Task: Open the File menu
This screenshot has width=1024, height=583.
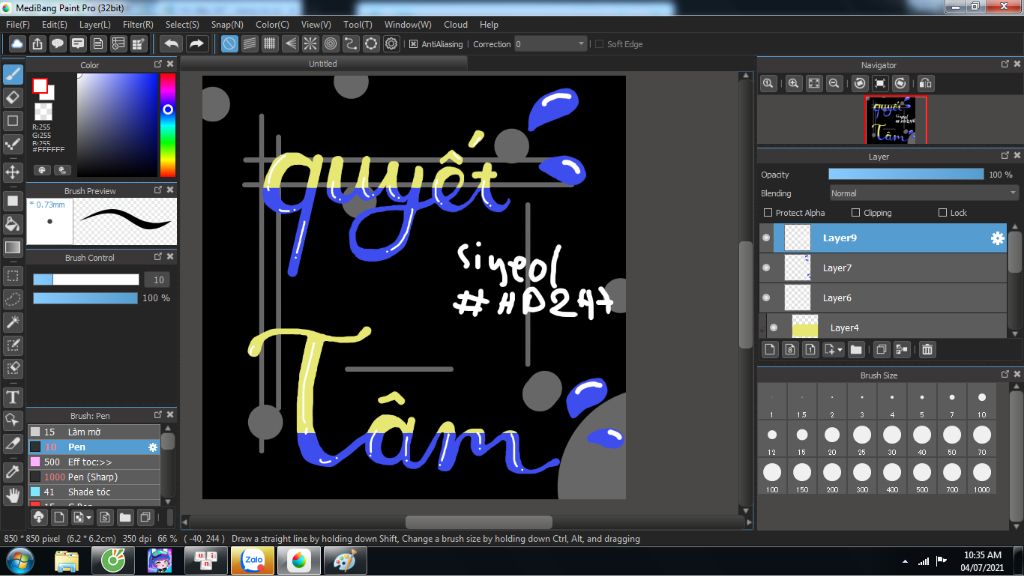Action: tap(18, 24)
